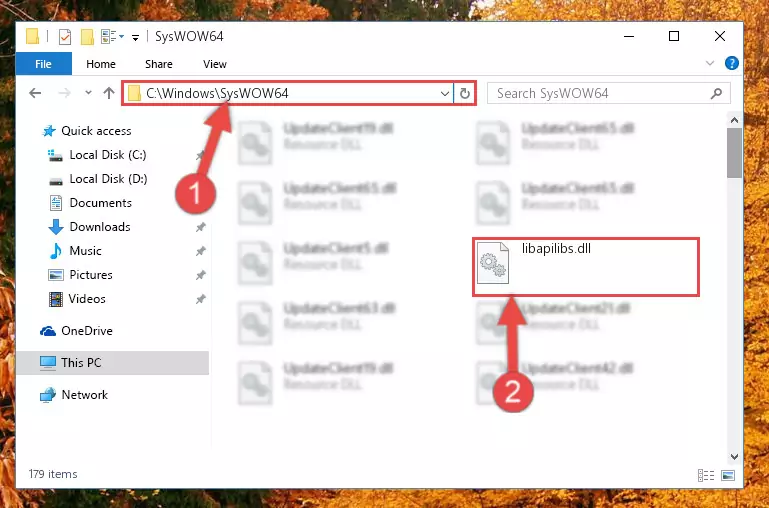This screenshot has width=769, height=508.
Task: Click the libapilibs.dll file name
Action: [556, 249]
